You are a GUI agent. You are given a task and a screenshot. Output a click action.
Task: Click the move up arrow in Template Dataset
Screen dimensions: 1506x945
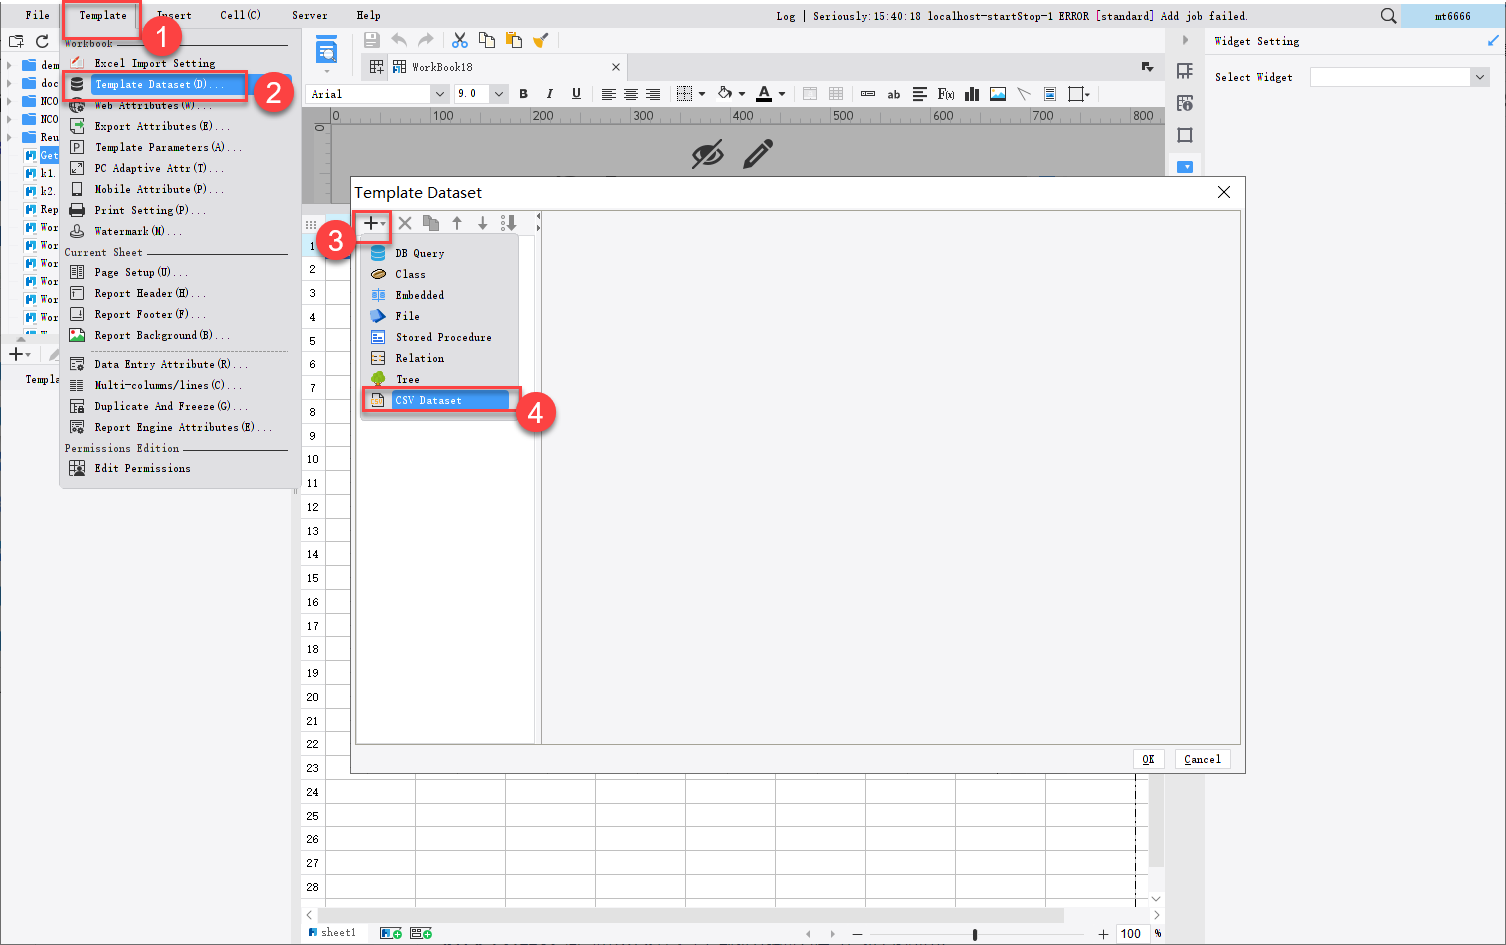pos(457,223)
